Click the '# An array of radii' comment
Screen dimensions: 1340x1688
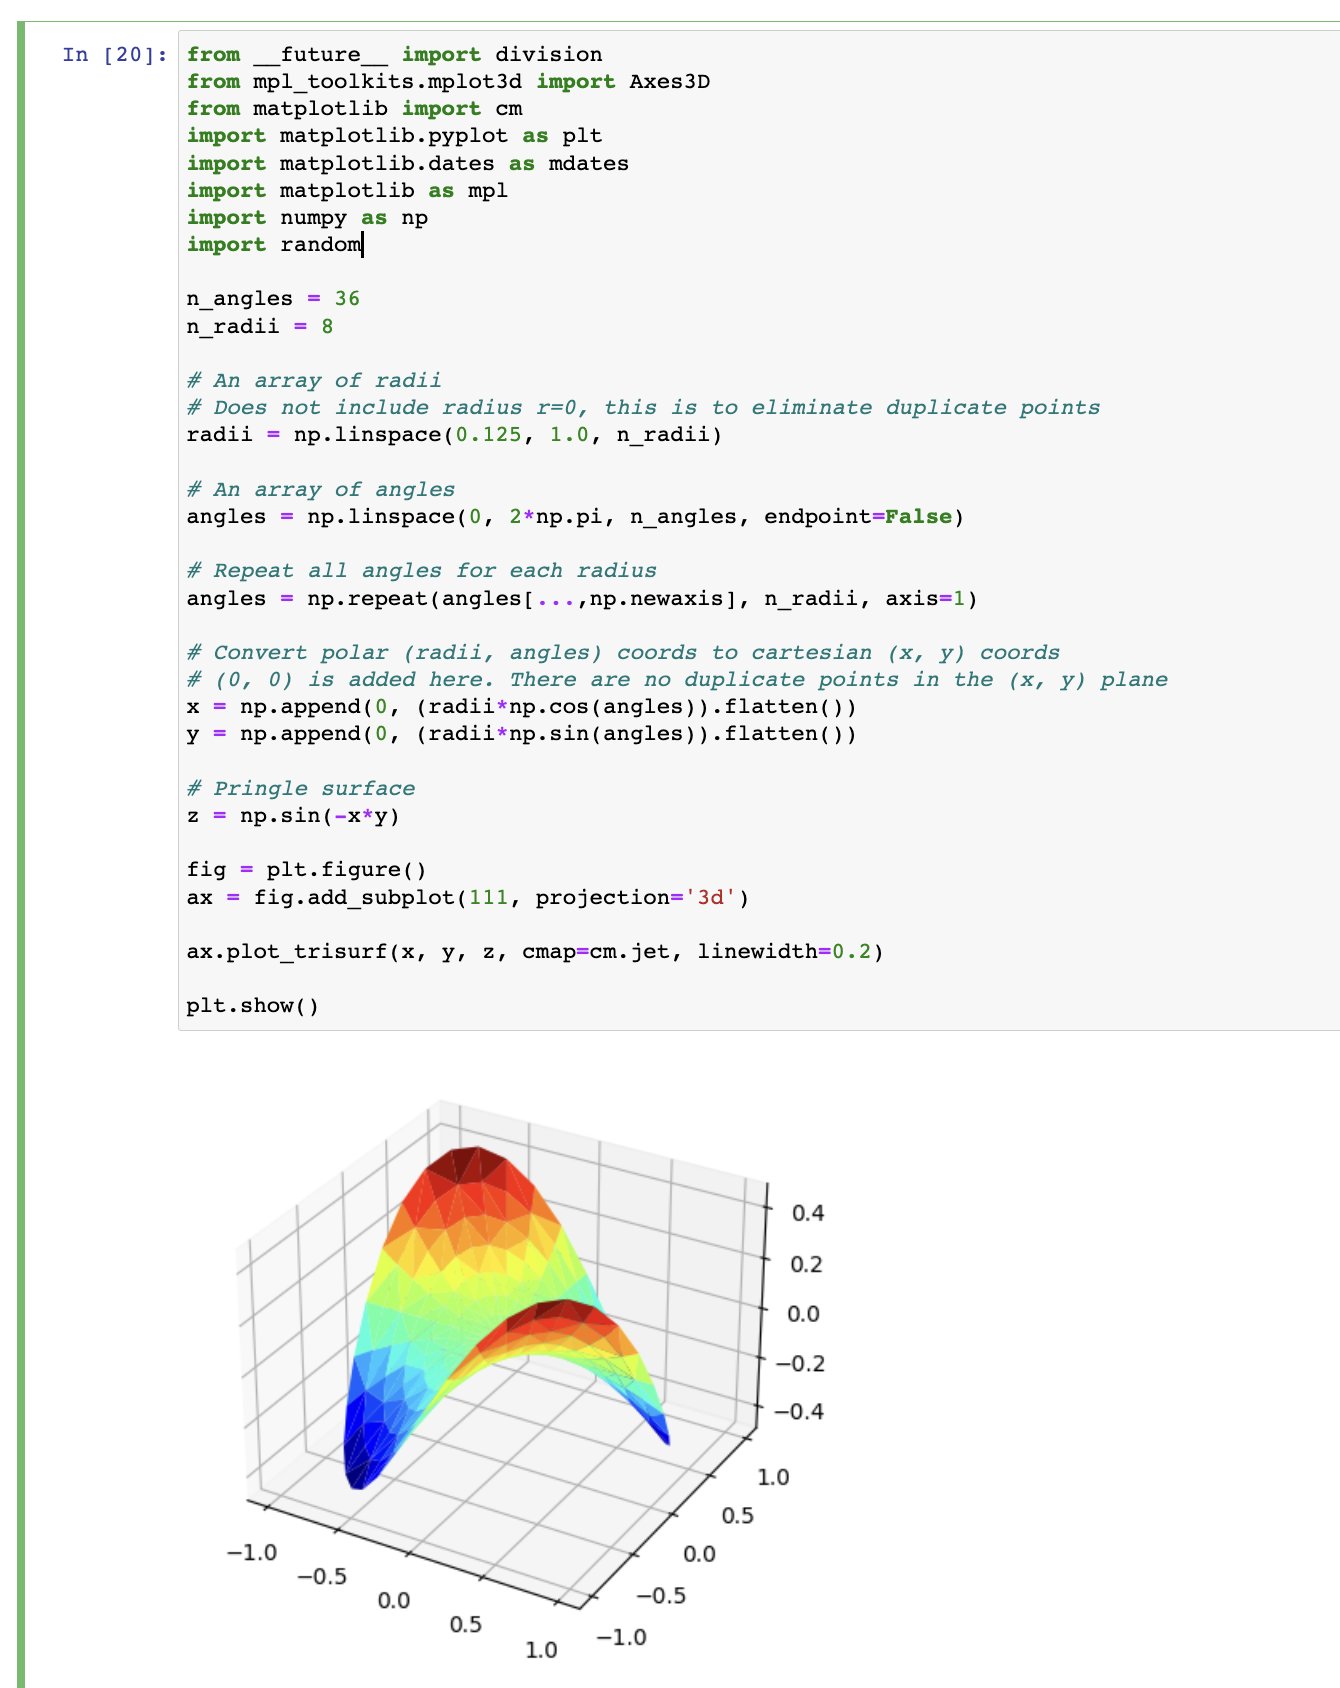coord(314,381)
